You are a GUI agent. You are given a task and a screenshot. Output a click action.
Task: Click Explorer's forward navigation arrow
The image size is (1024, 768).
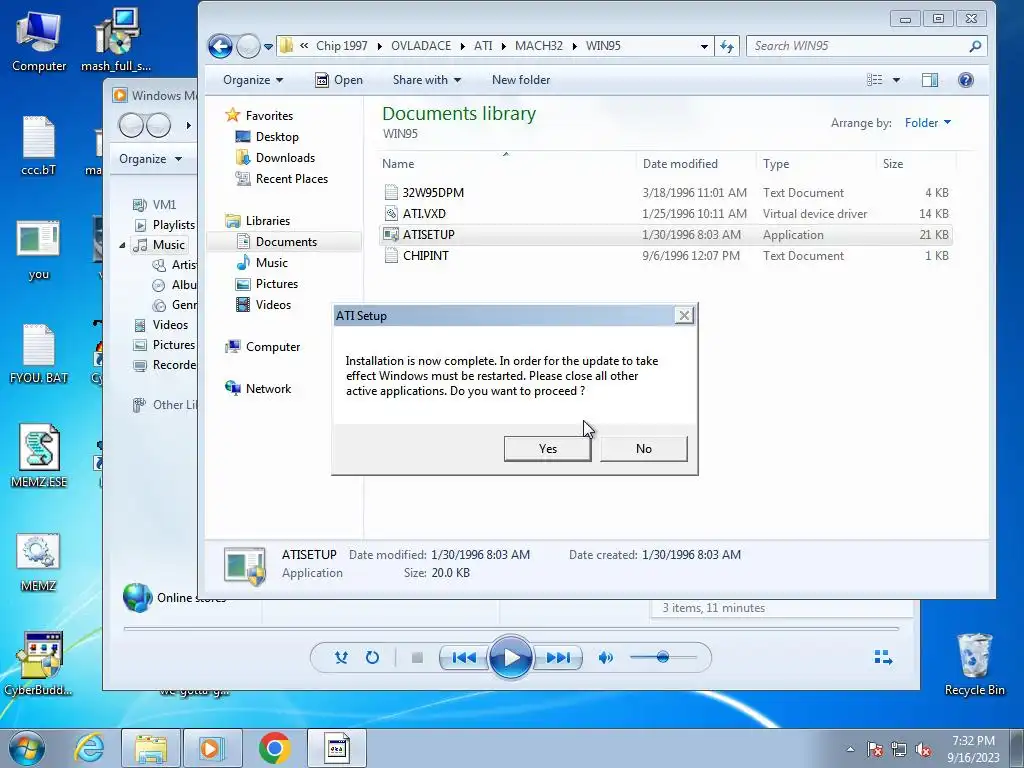point(248,46)
